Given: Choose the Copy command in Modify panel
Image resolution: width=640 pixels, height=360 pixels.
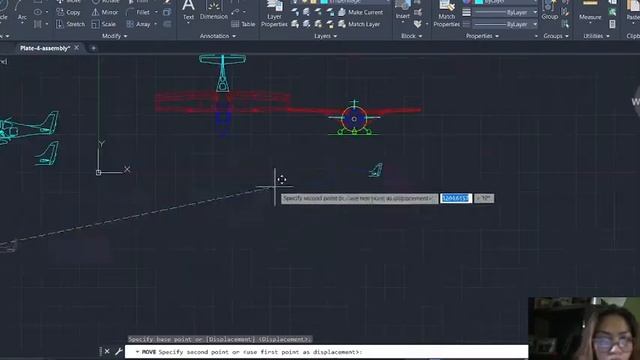Looking at the screenshot, I should pyautogui.click(x=68, y=12).
